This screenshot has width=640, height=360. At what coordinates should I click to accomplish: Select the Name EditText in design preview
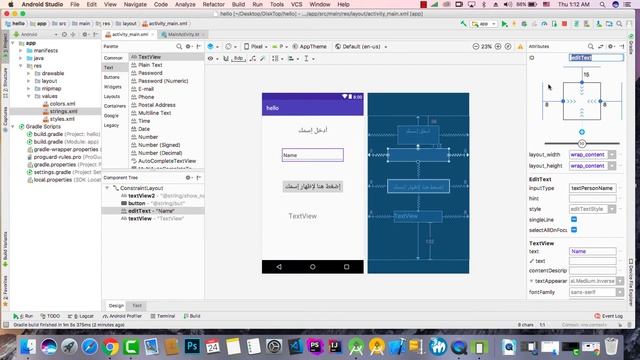[313, 155]
